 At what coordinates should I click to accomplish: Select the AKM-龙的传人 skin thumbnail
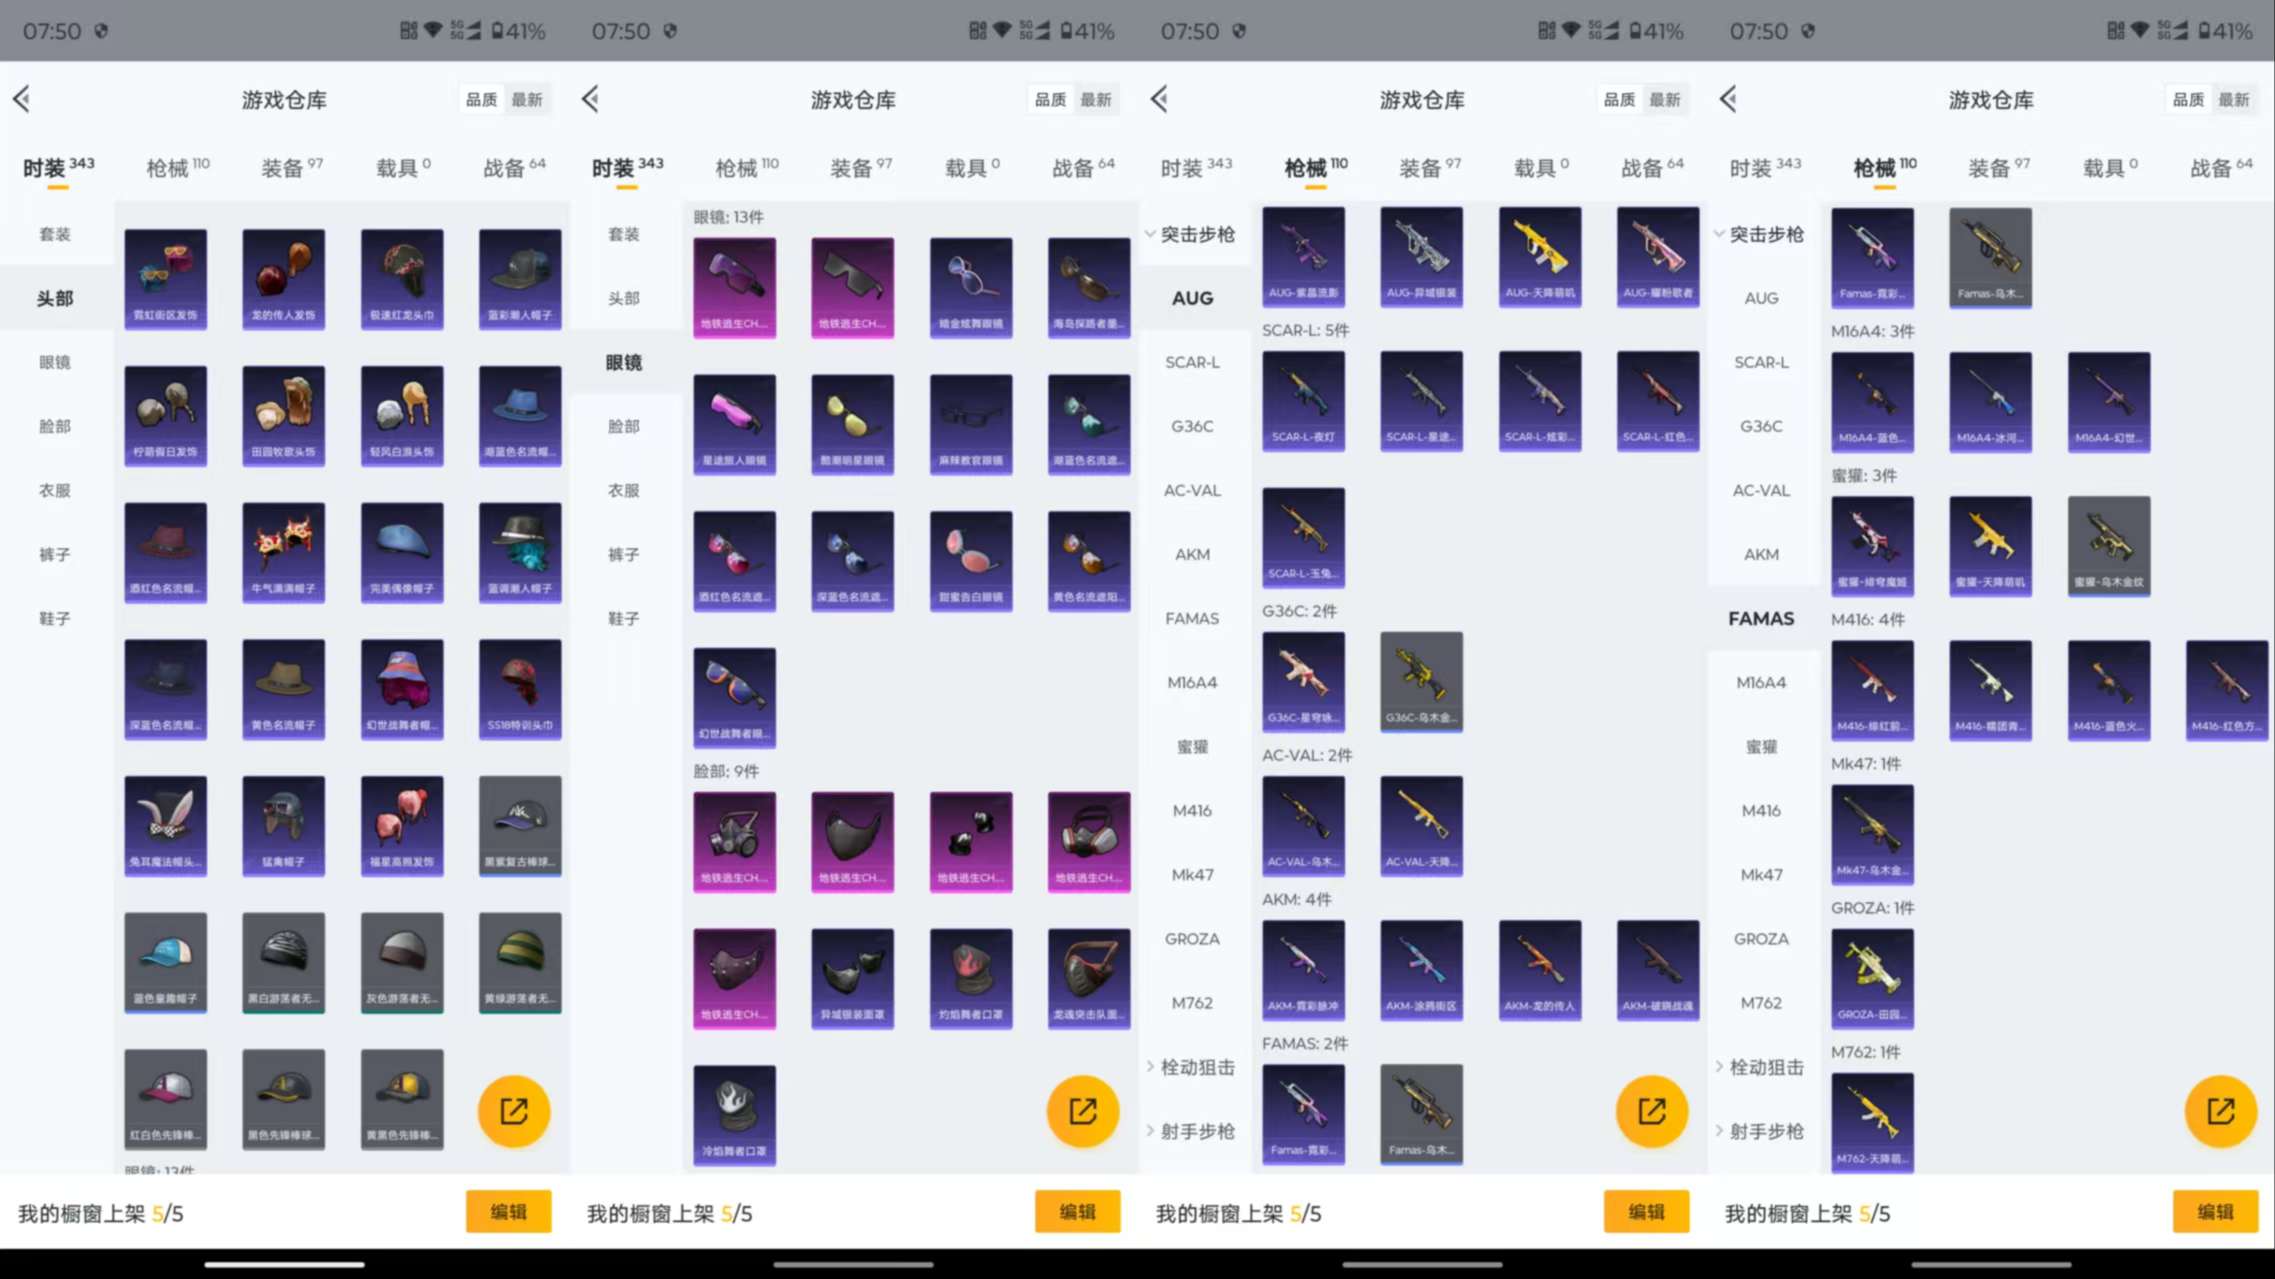click(x=1539, y=967)
